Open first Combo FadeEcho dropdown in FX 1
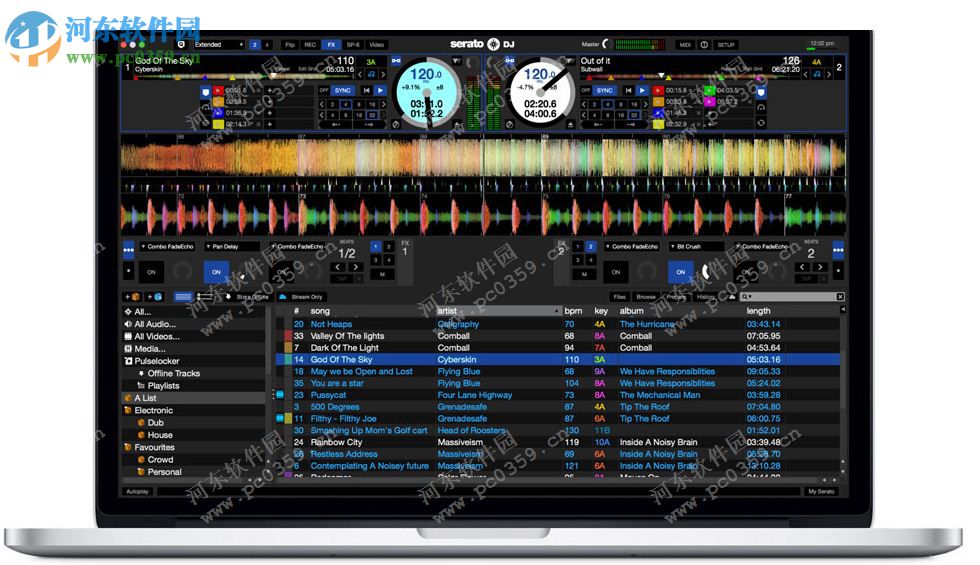The height and width of the screenshot is (565, 980). point(168,247)
